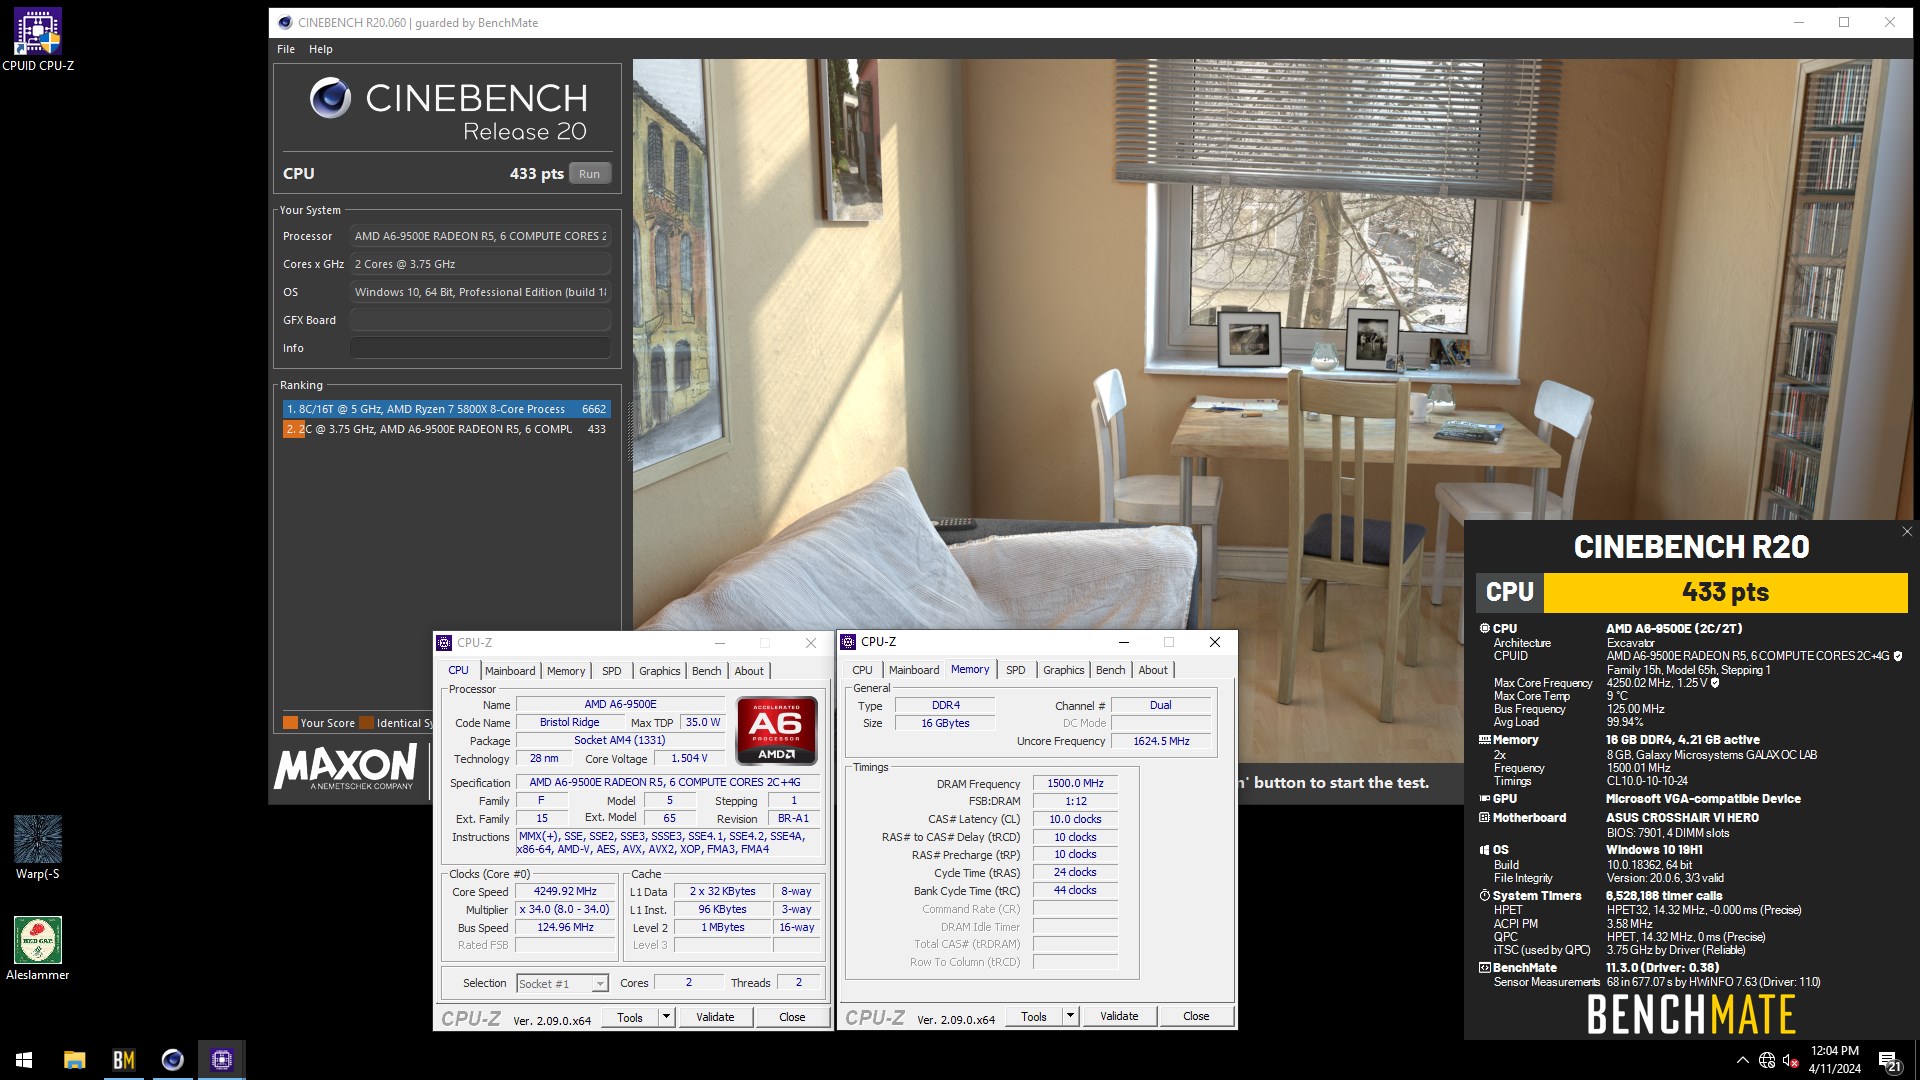1920x1080 pixels.
Task: Click the BenchMate CPU section icon
Action: [1485, 628]
